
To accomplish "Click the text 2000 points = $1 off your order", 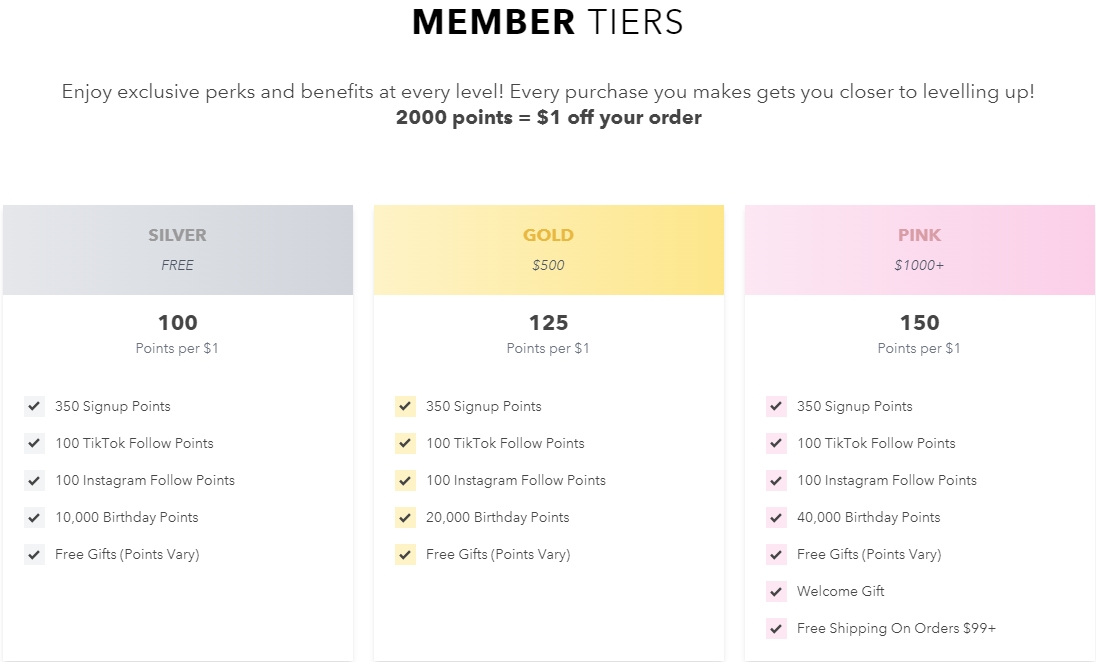I will click(549, 117).
